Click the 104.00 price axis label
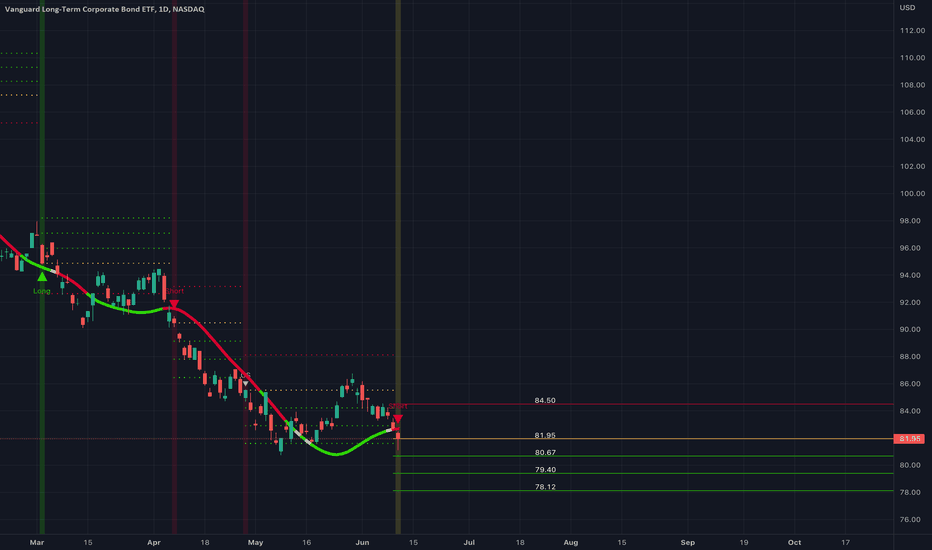Viewport: 932px width, 550px height. coord(912,139)
